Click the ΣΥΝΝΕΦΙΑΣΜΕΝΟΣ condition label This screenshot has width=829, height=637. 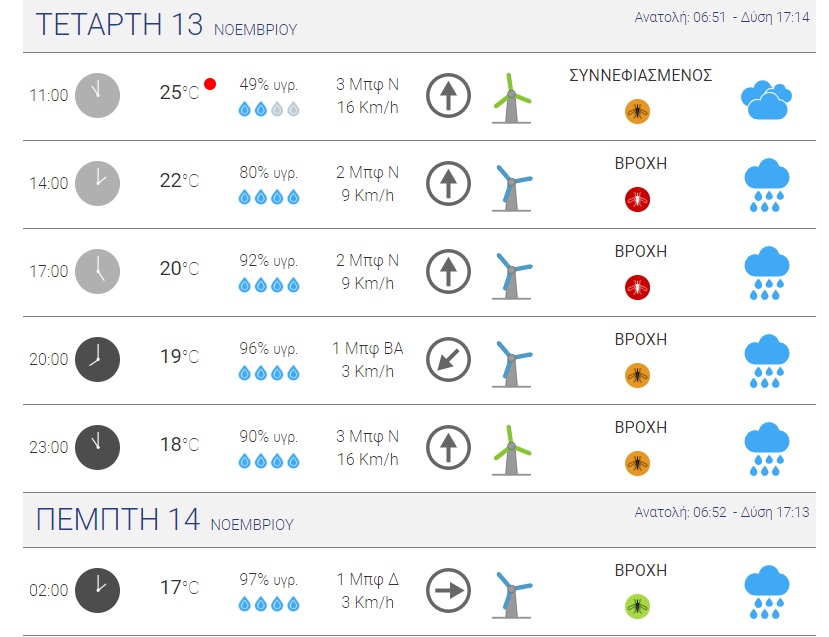640,76
